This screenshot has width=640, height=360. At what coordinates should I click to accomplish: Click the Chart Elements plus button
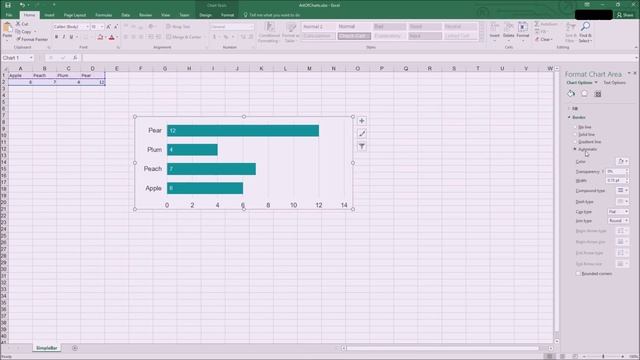pyautogui.click(x=362, y=121)
